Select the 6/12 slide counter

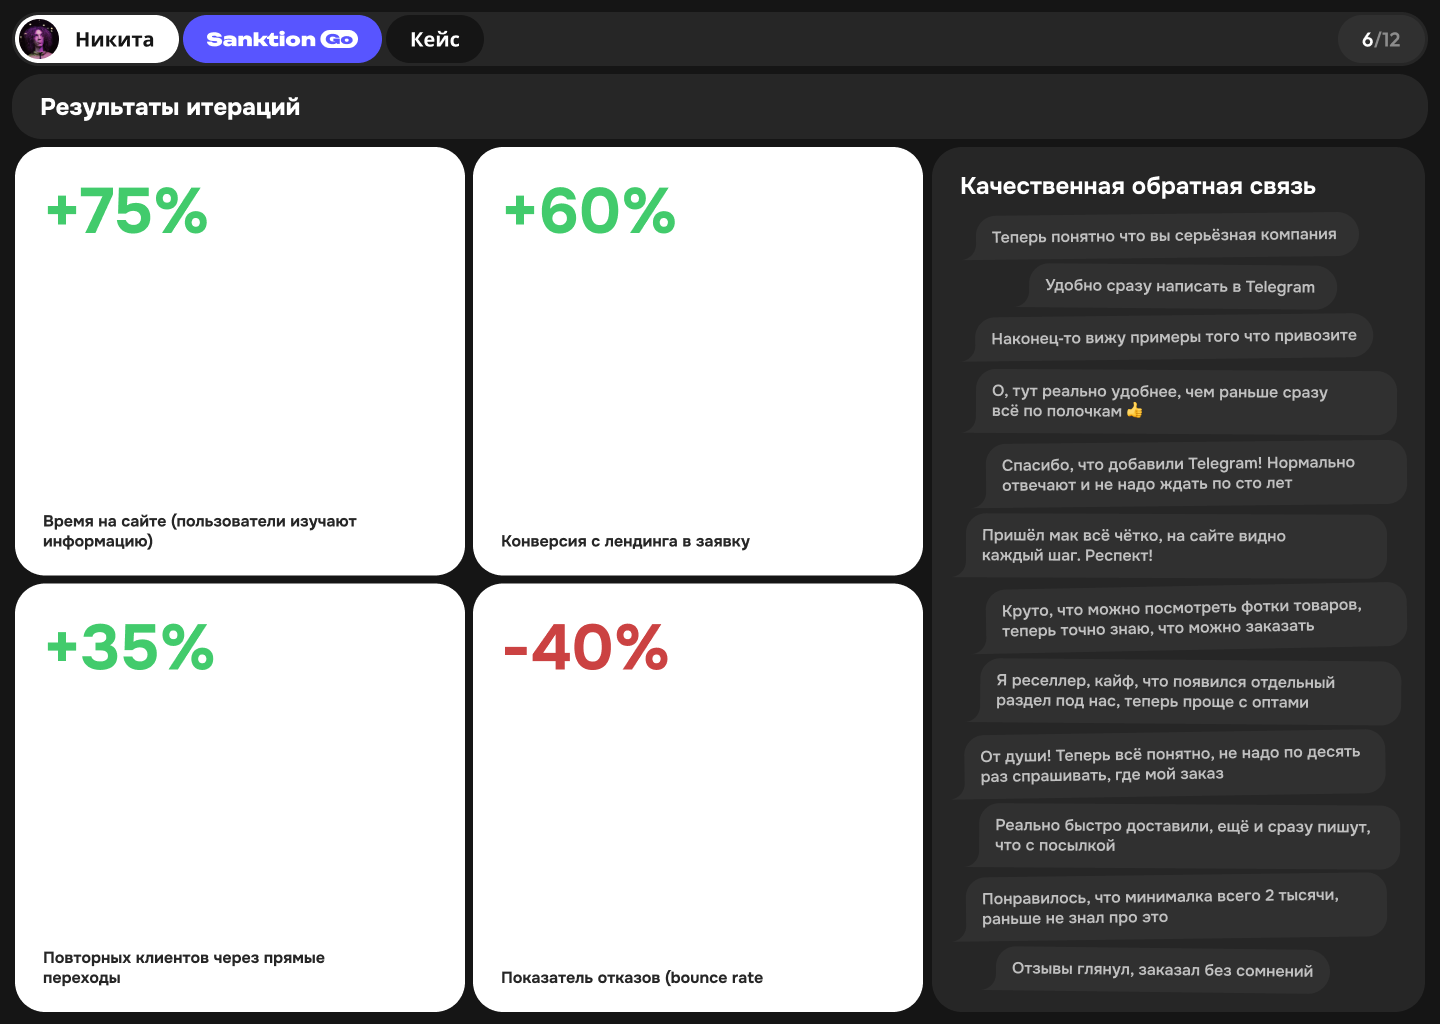1381,38
